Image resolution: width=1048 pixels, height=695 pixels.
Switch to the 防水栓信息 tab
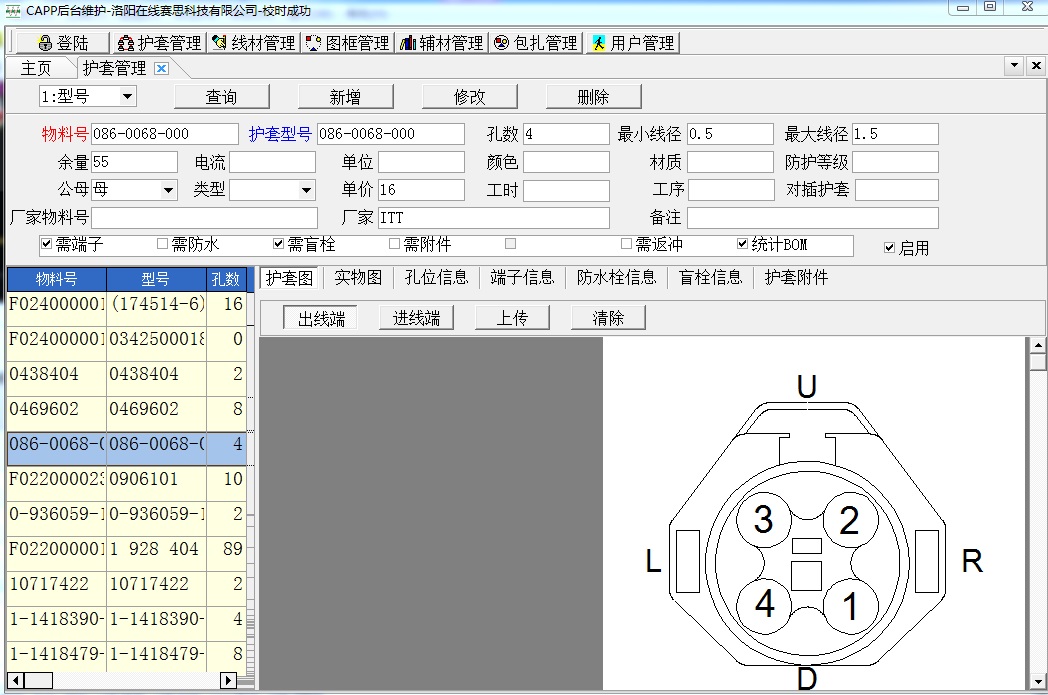pyautogui.click(x=616, y=277)
